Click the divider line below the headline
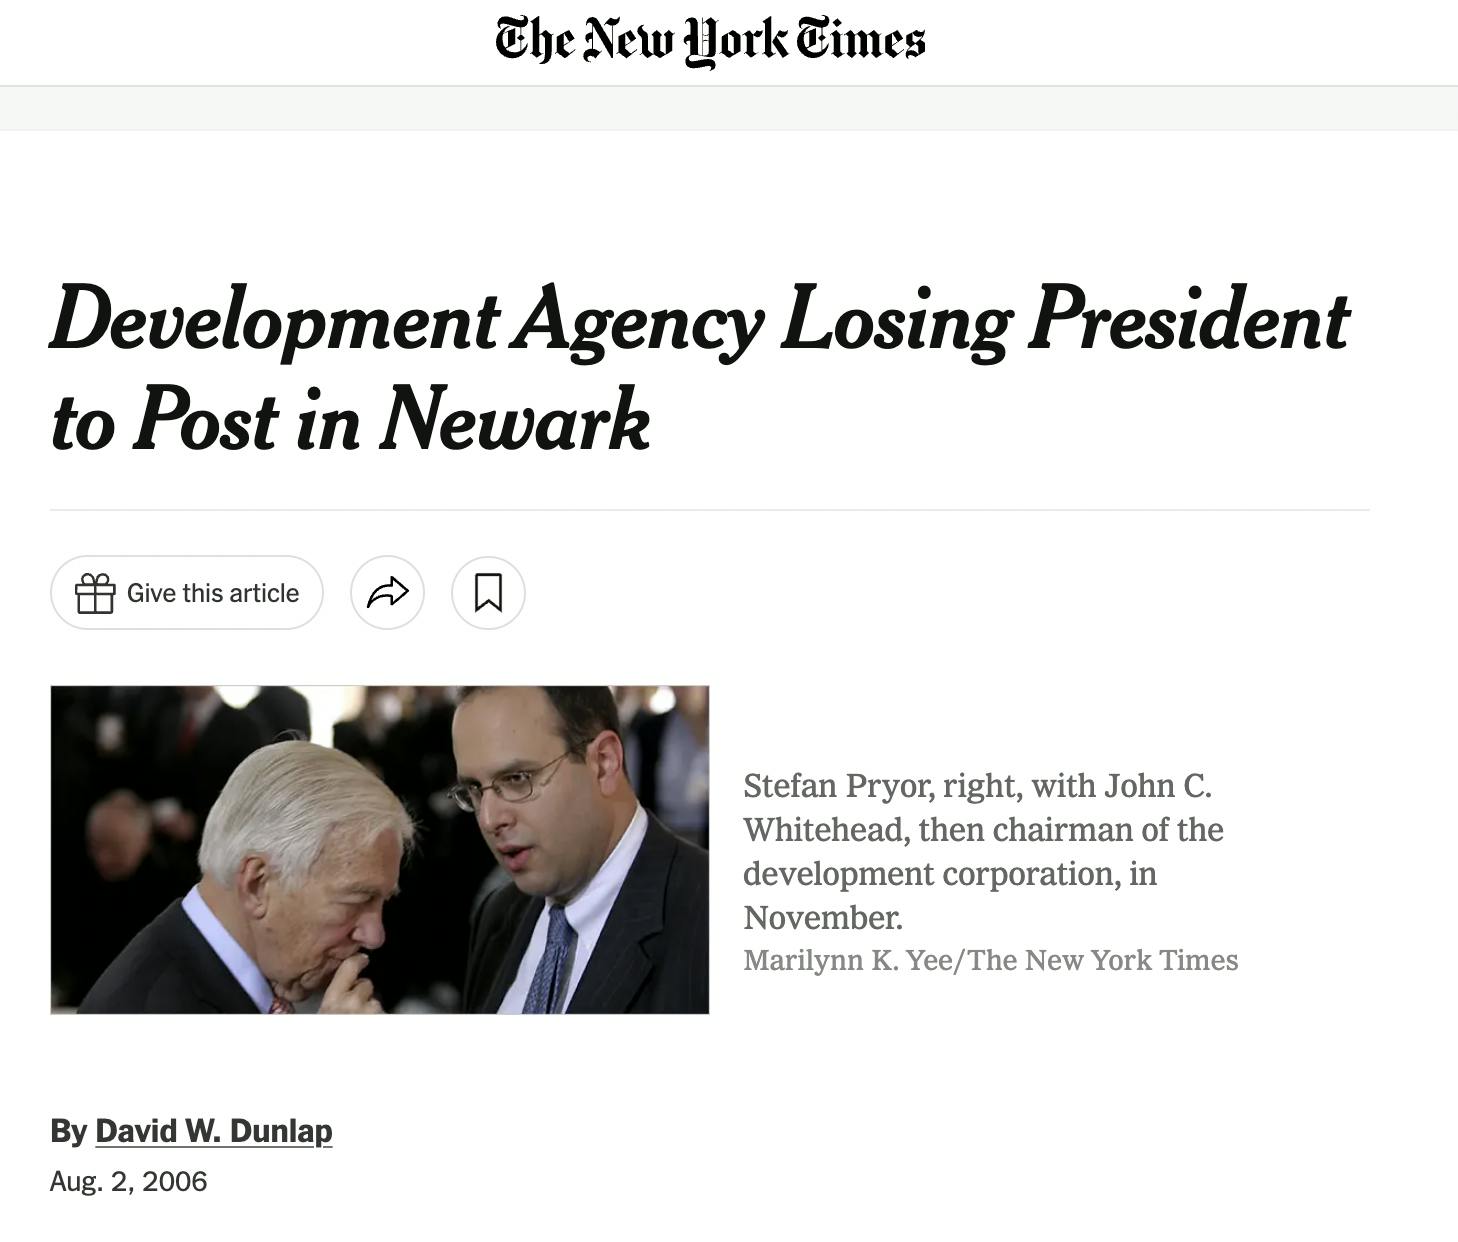 (x=710, y=510)
